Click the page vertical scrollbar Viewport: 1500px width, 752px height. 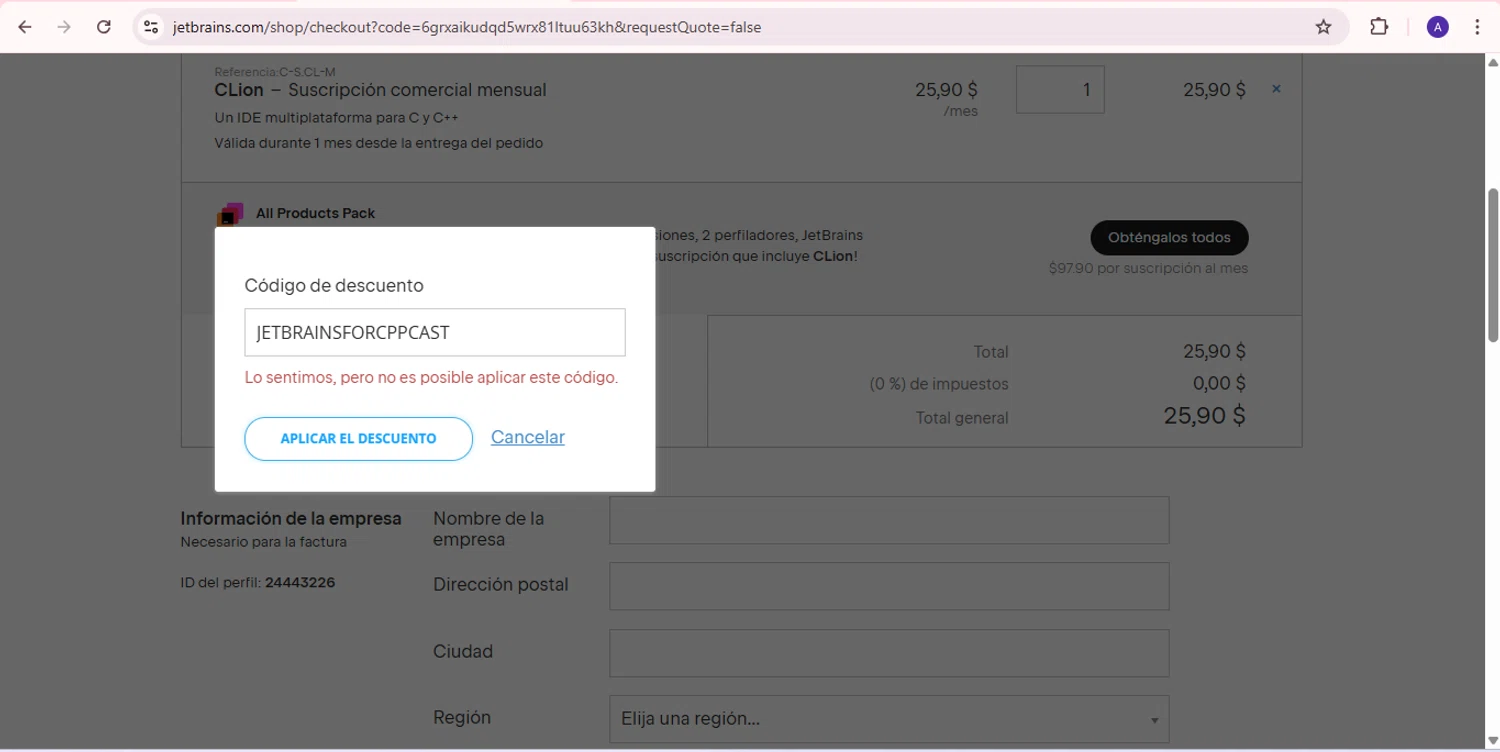pyautogui.click(x=1493, y=265)
